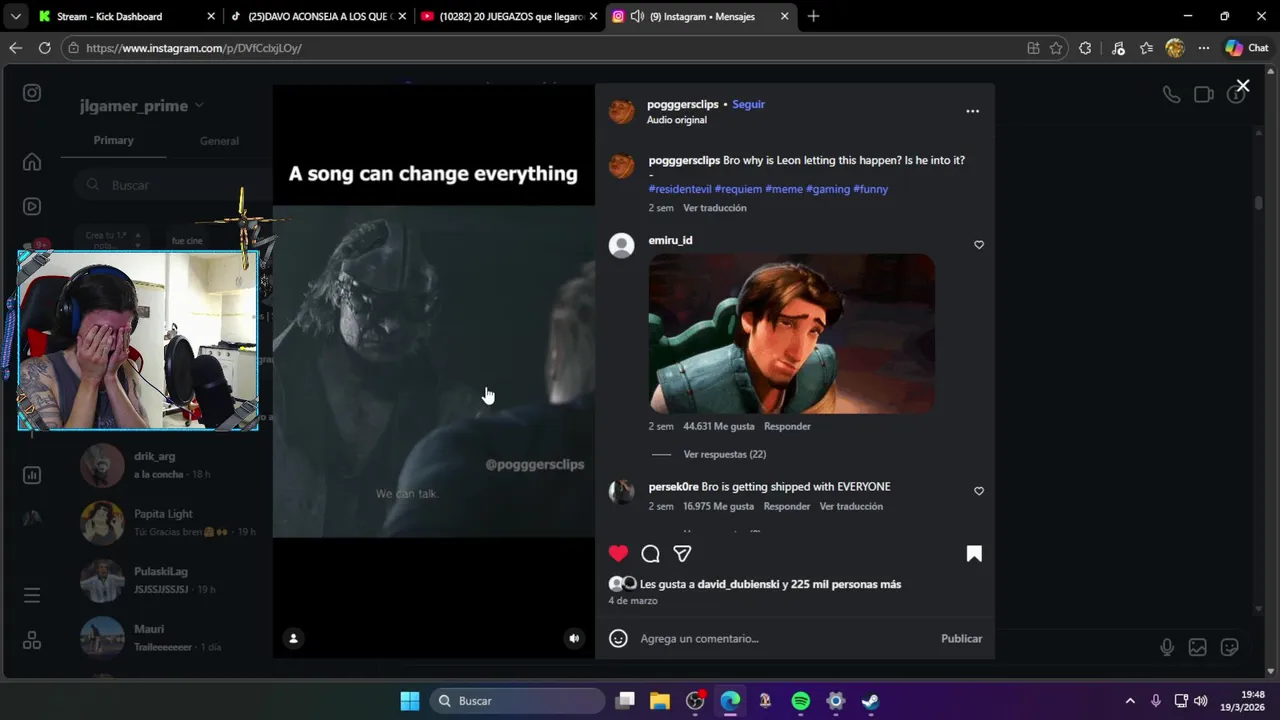1280x720 pixels.
Task: Open Steam from the taskbar
Action: click(871, 701)
